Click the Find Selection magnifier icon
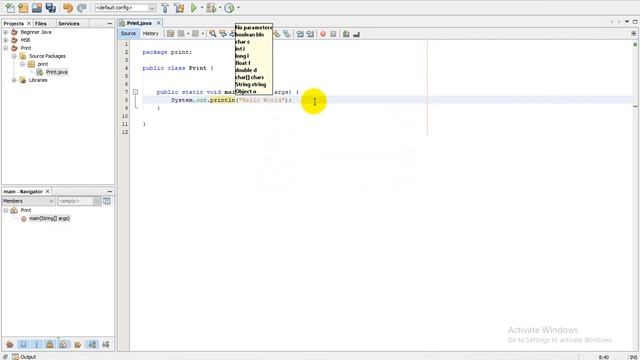 click(x=213, y=34)
